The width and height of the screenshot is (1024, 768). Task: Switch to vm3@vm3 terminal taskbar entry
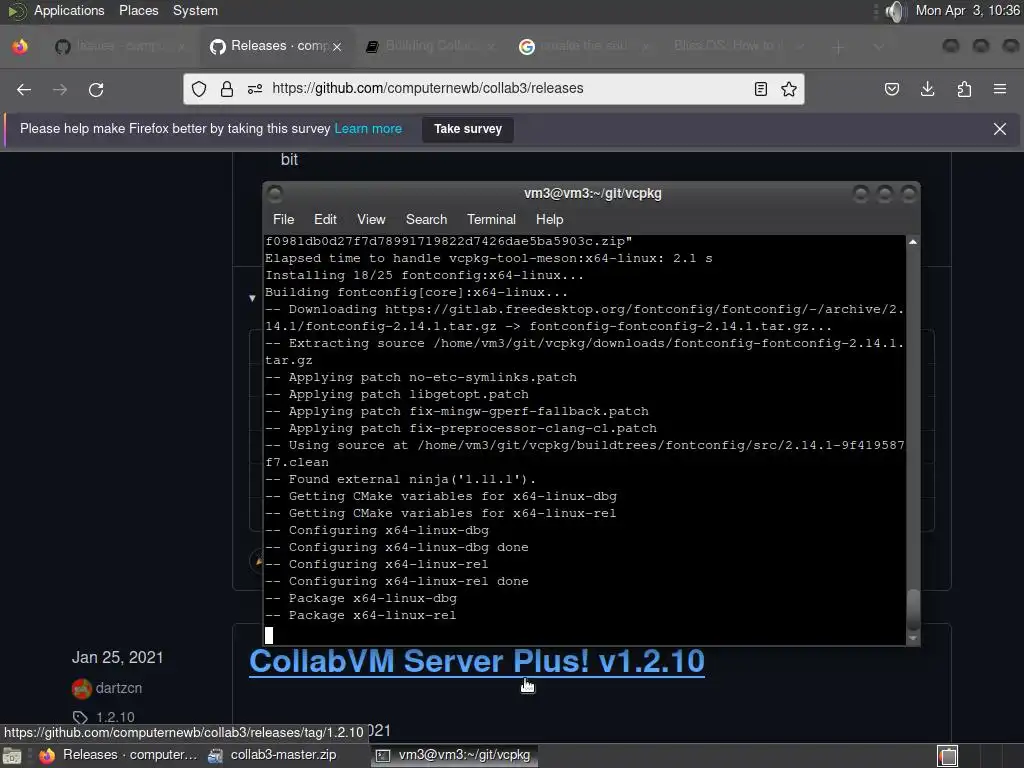(455, 755)
